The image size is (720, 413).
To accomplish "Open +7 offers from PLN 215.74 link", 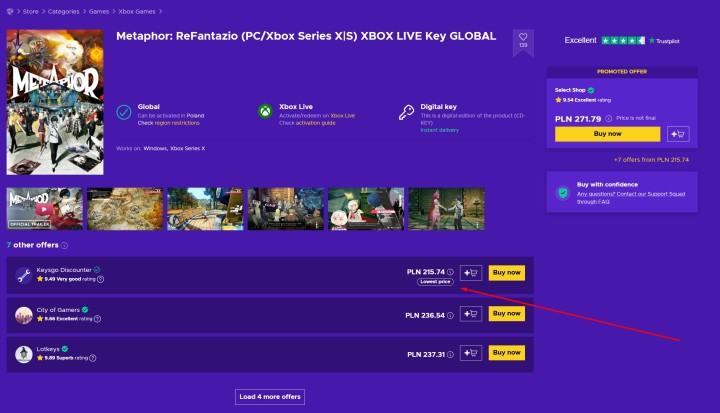I will pyautogui.click(x=651, y=160).
